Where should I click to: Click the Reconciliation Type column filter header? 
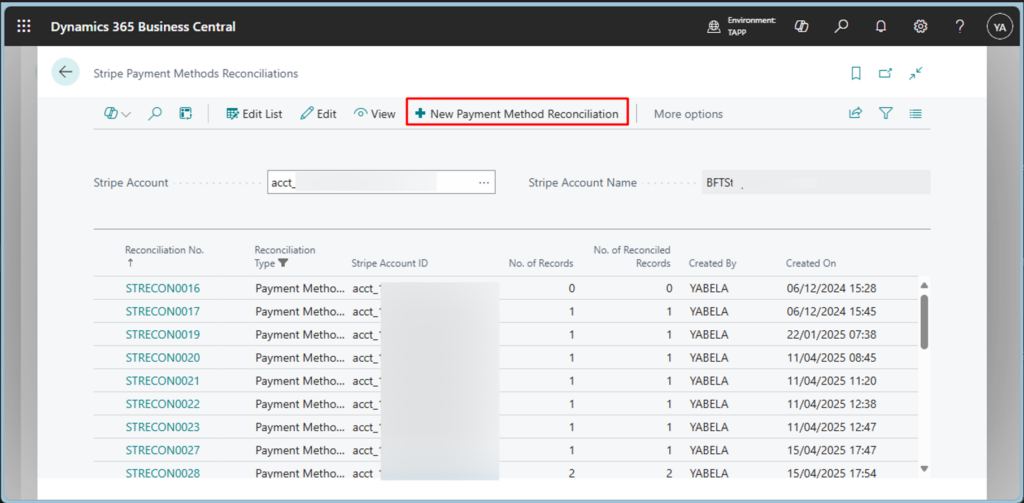tap(285, 257)
